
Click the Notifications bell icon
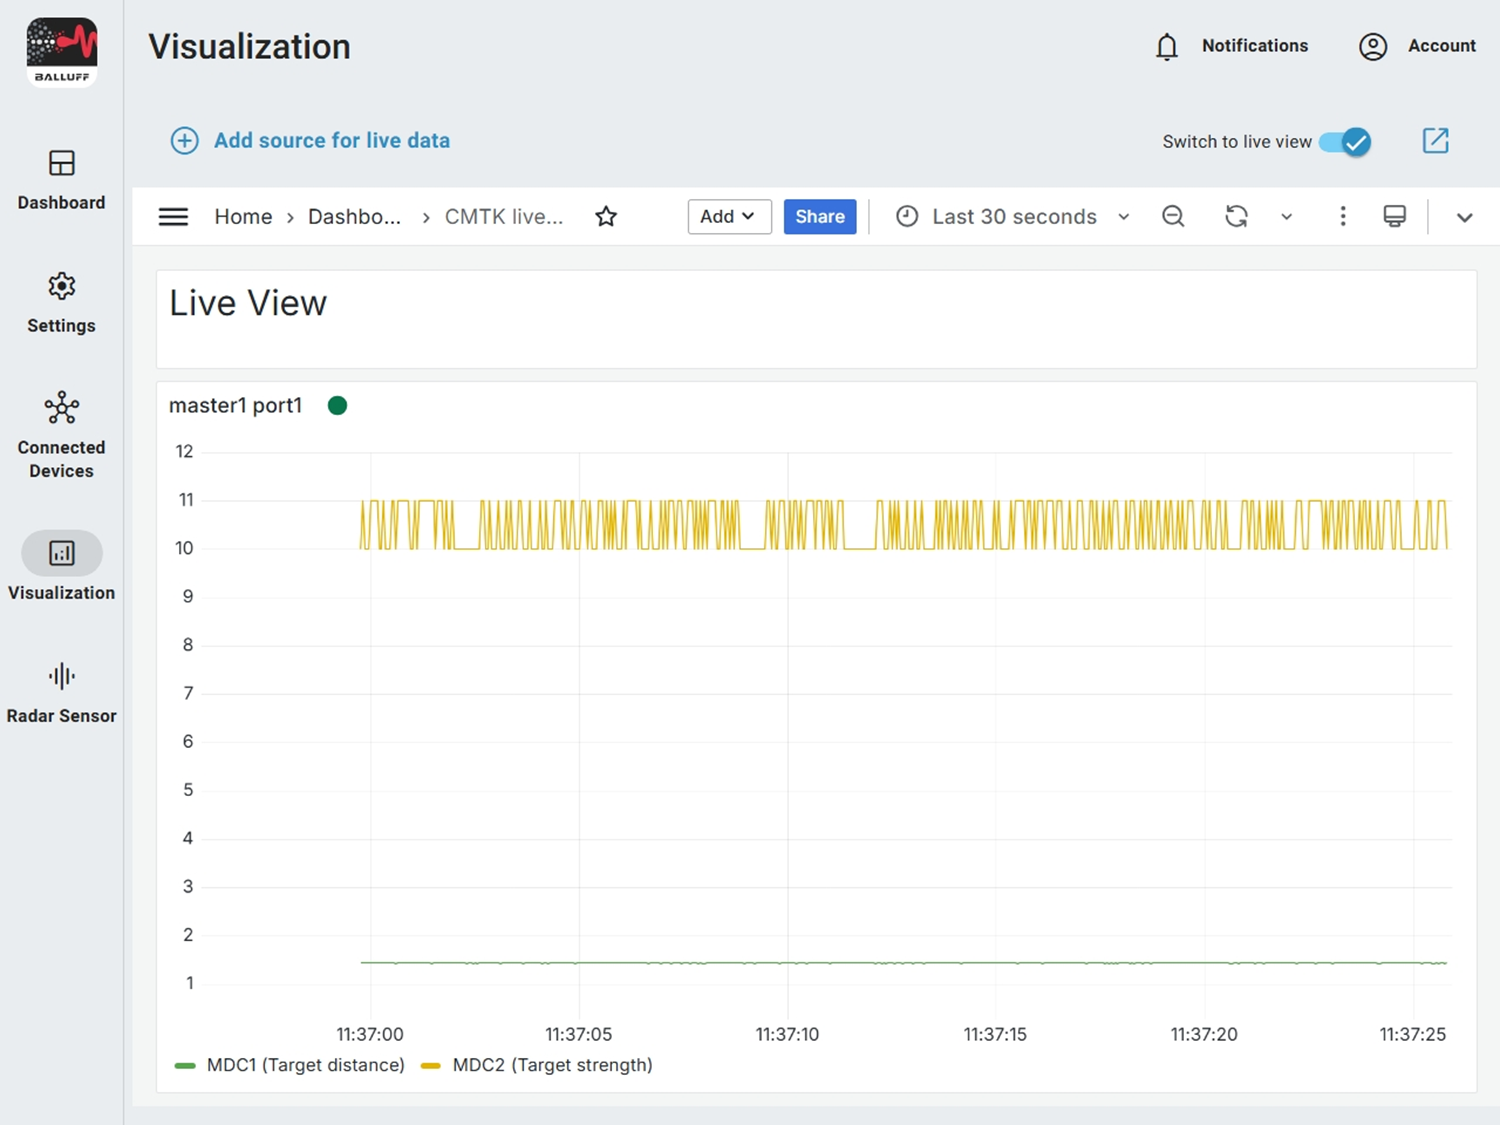[x=1167, y=47]
